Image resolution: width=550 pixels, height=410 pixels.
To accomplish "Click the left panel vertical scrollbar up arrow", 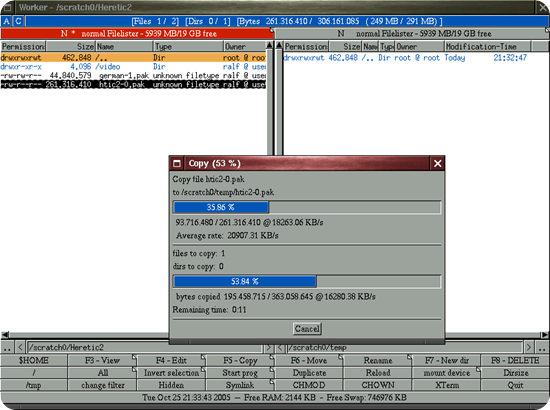I will (x=269, y=45).
